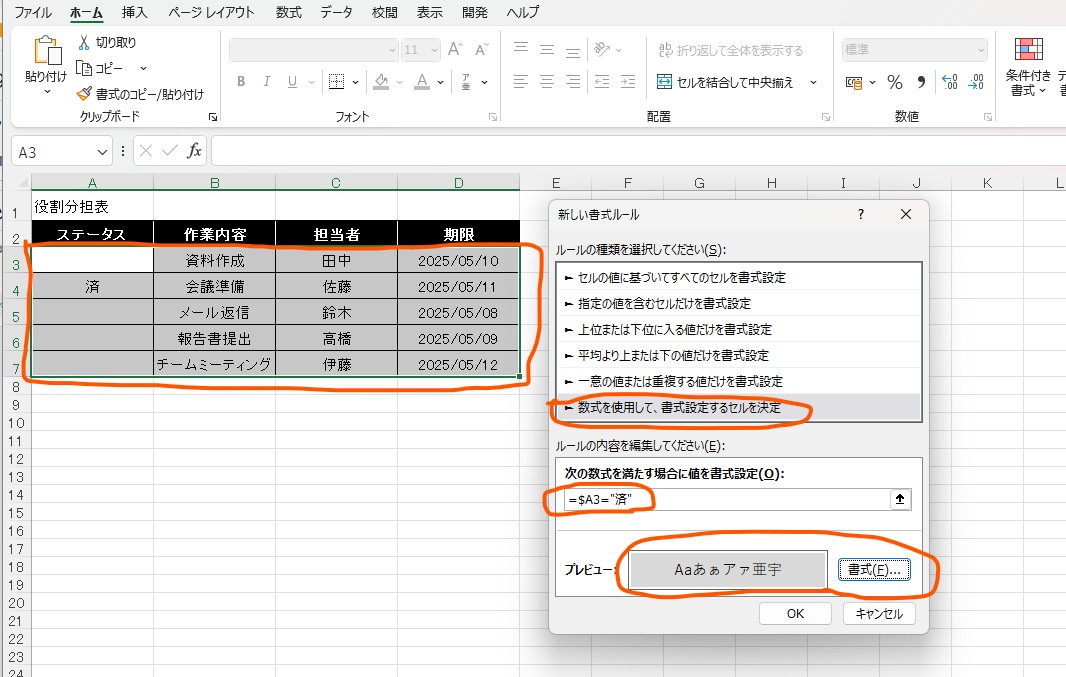Image resolution: width=1066 pixels, height=677 pixels.
Task: Select the Format Painter brush icon
Action: click(x=85, y=94)
